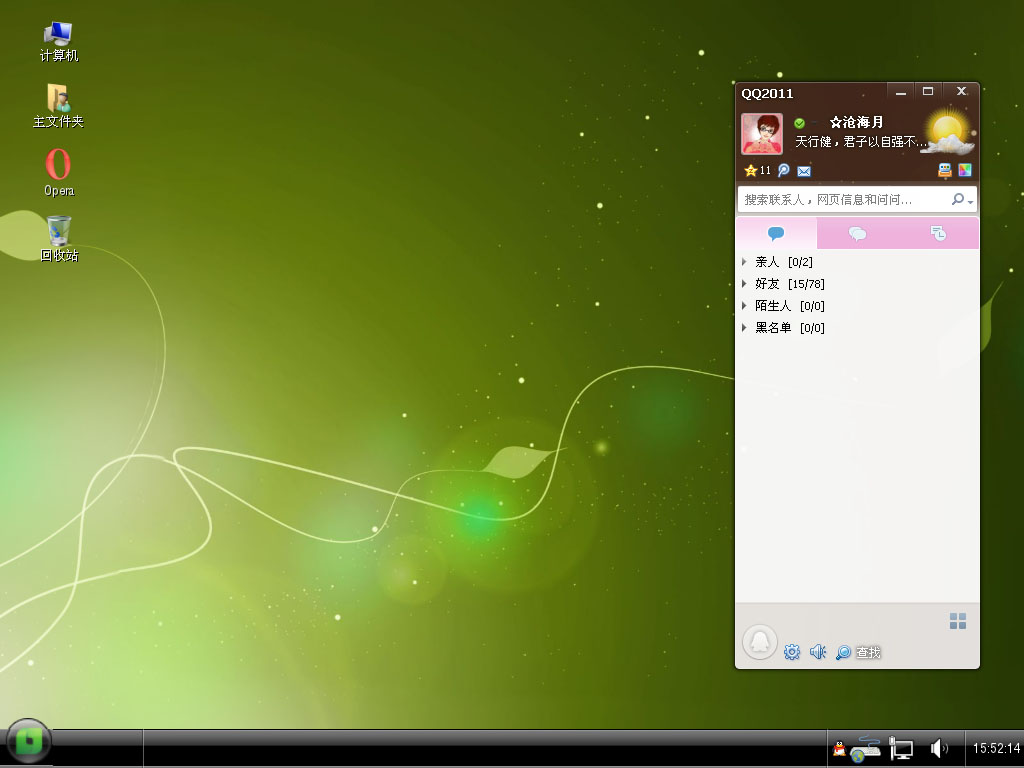
Task: Click the QQ penguin tray icon
Action: 839,748
